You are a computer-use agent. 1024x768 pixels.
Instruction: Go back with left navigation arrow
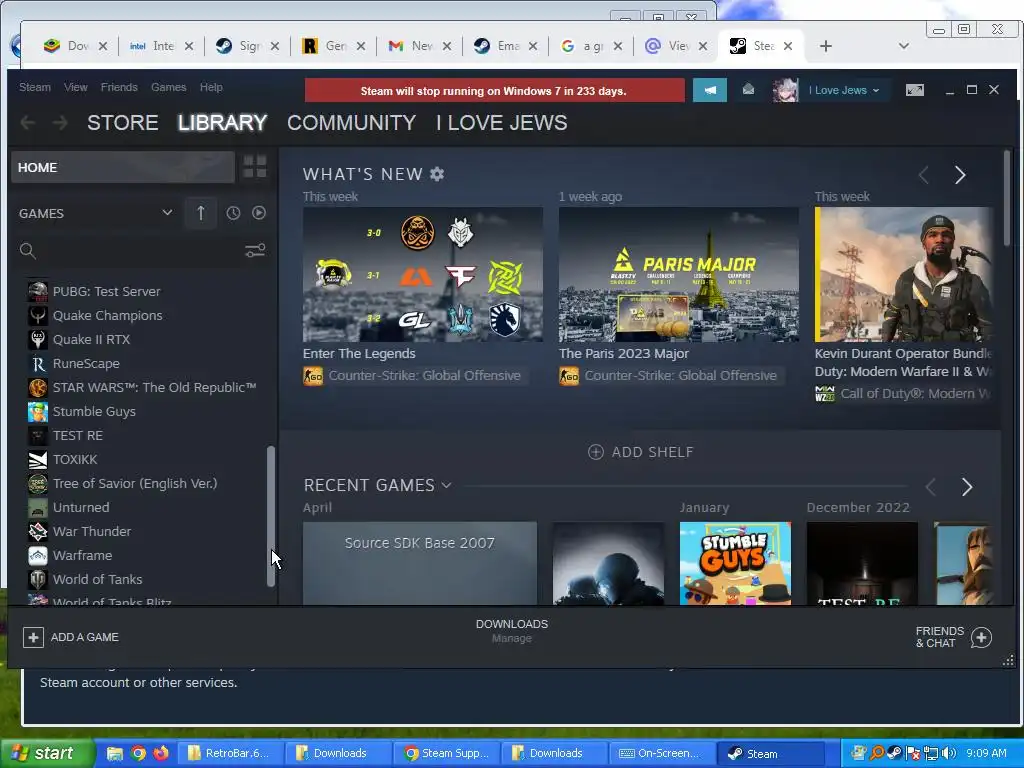(x=27, y=123)
